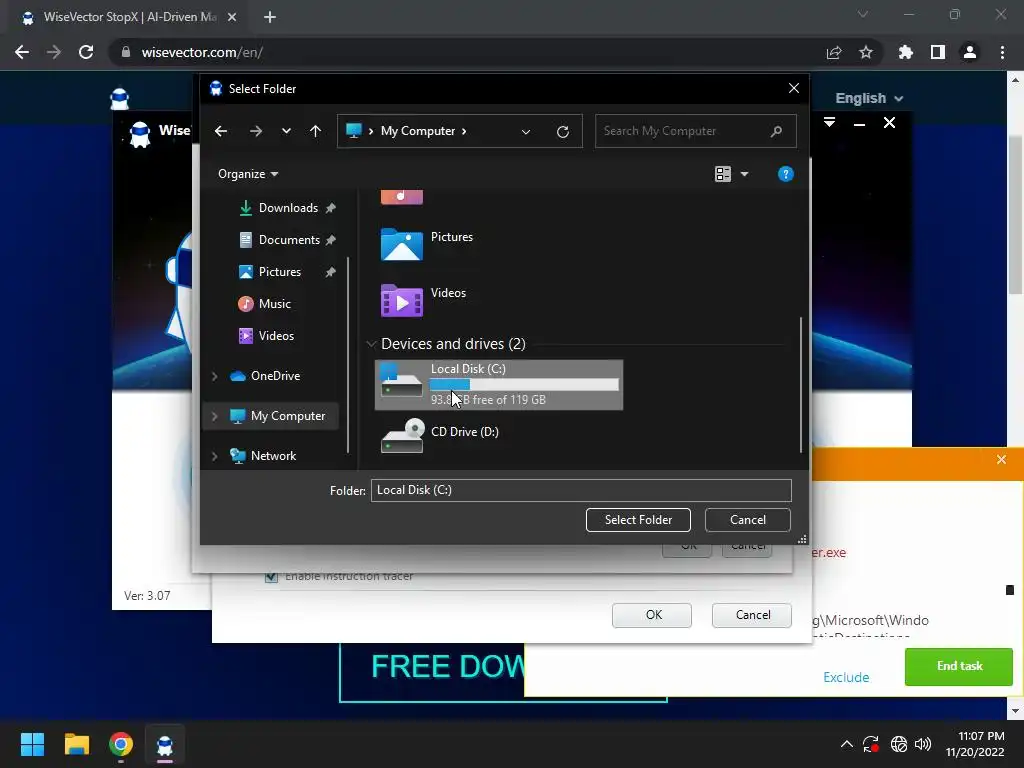Select Videos in the sidebar
This screenshot has height=768, width=1024.
tap(276, 336)
